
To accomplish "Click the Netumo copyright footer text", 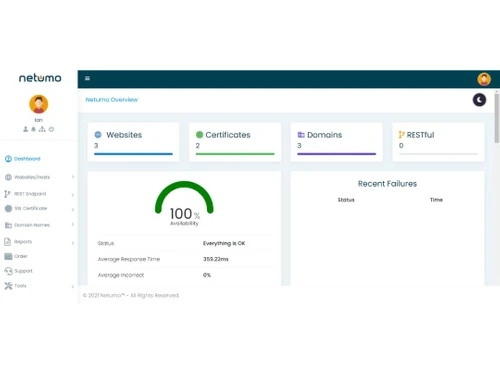I will 131,295.
